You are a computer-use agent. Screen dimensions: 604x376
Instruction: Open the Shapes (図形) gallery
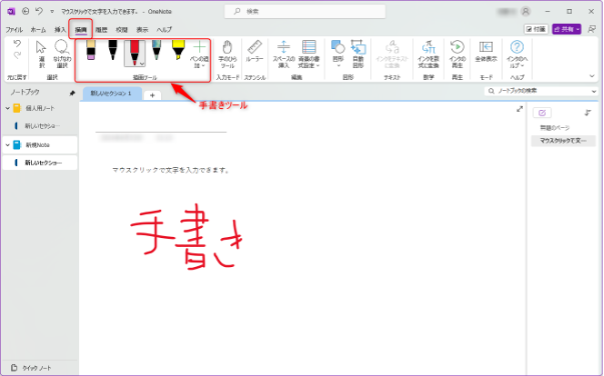click(x=338, y=54)
